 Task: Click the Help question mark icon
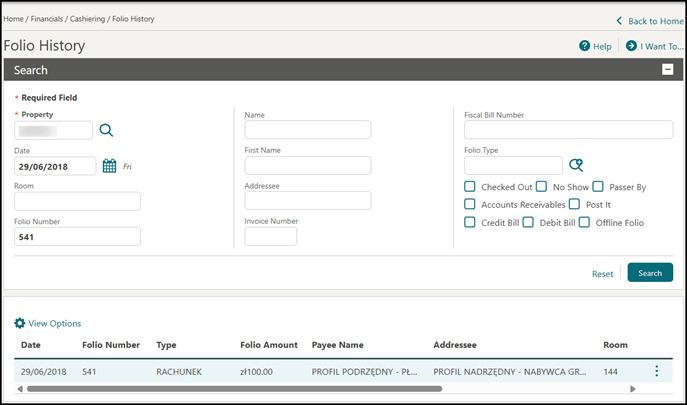(584, 46)
